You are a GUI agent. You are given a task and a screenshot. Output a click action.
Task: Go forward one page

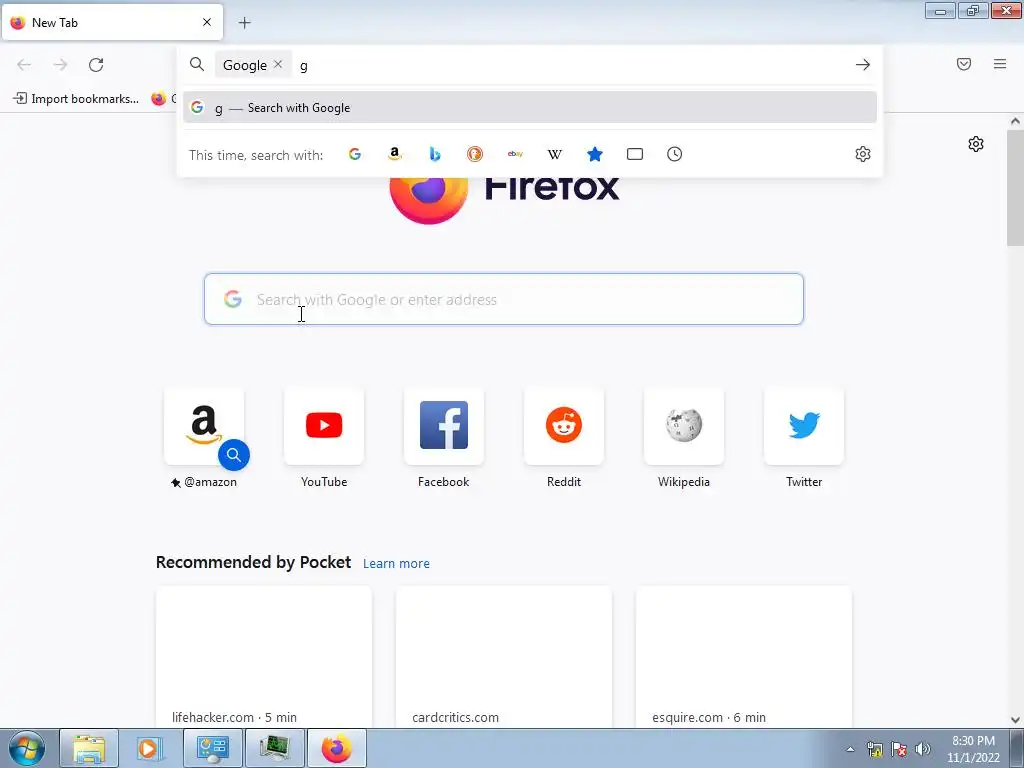pyautogui.click(x=60, y=65)
